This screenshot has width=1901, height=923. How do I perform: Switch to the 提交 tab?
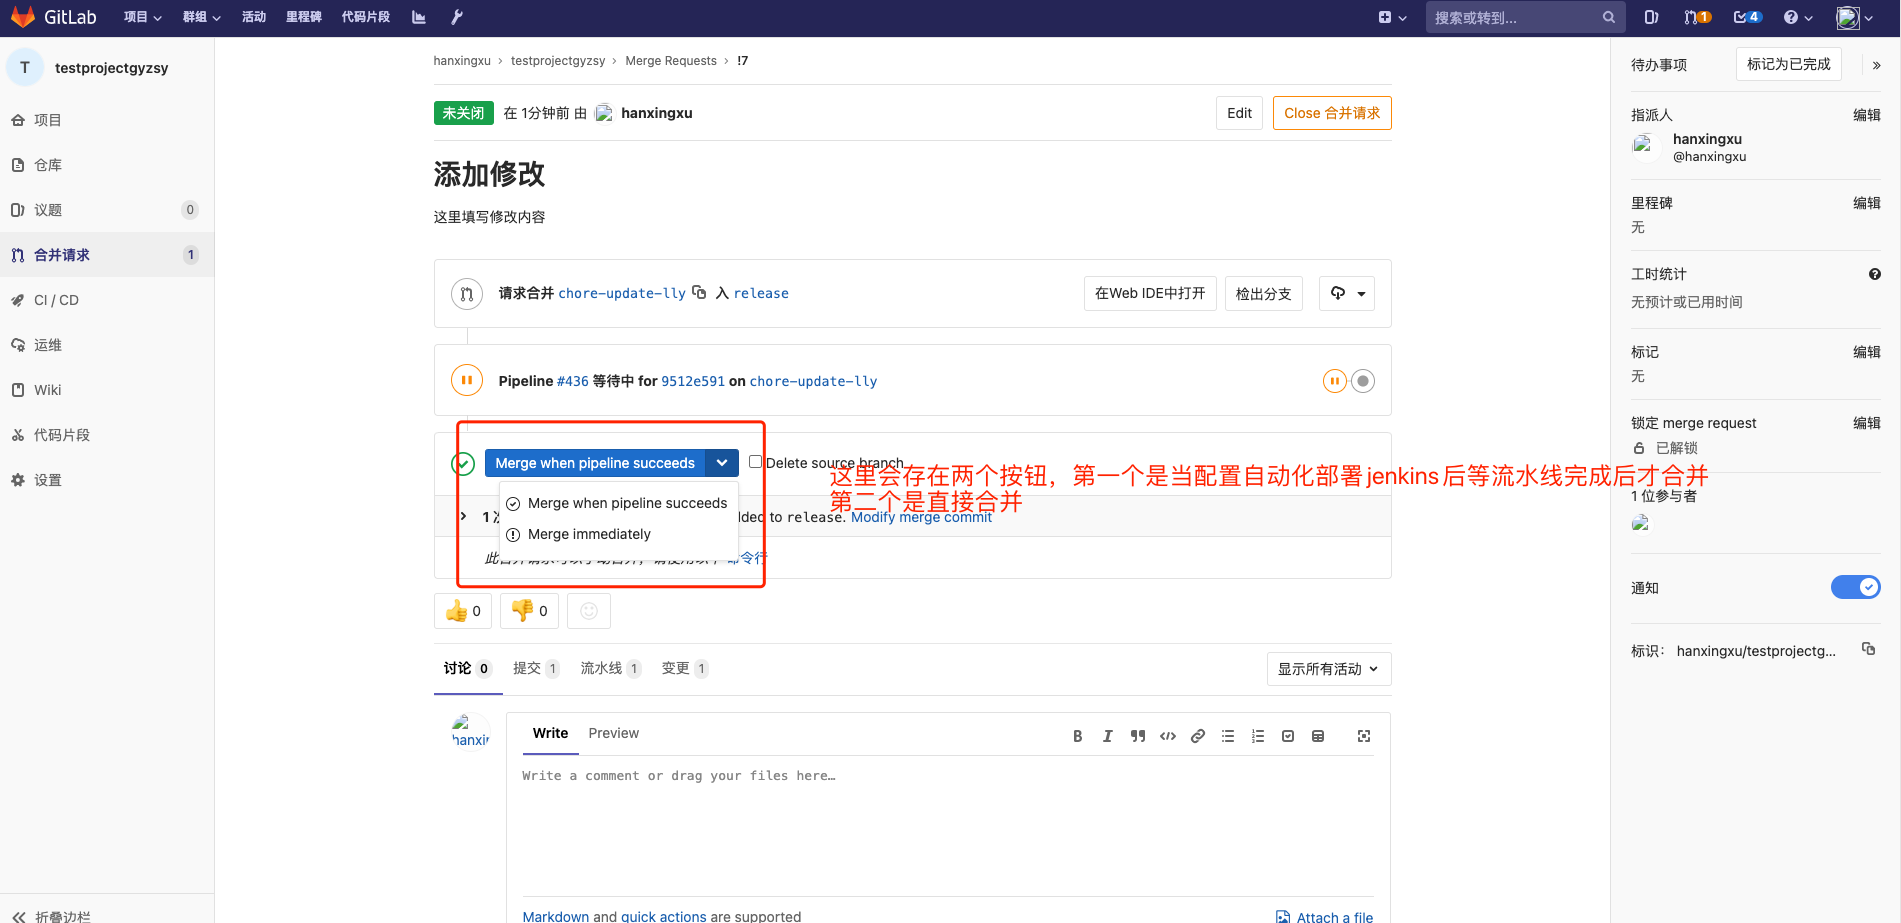point(536,668)
